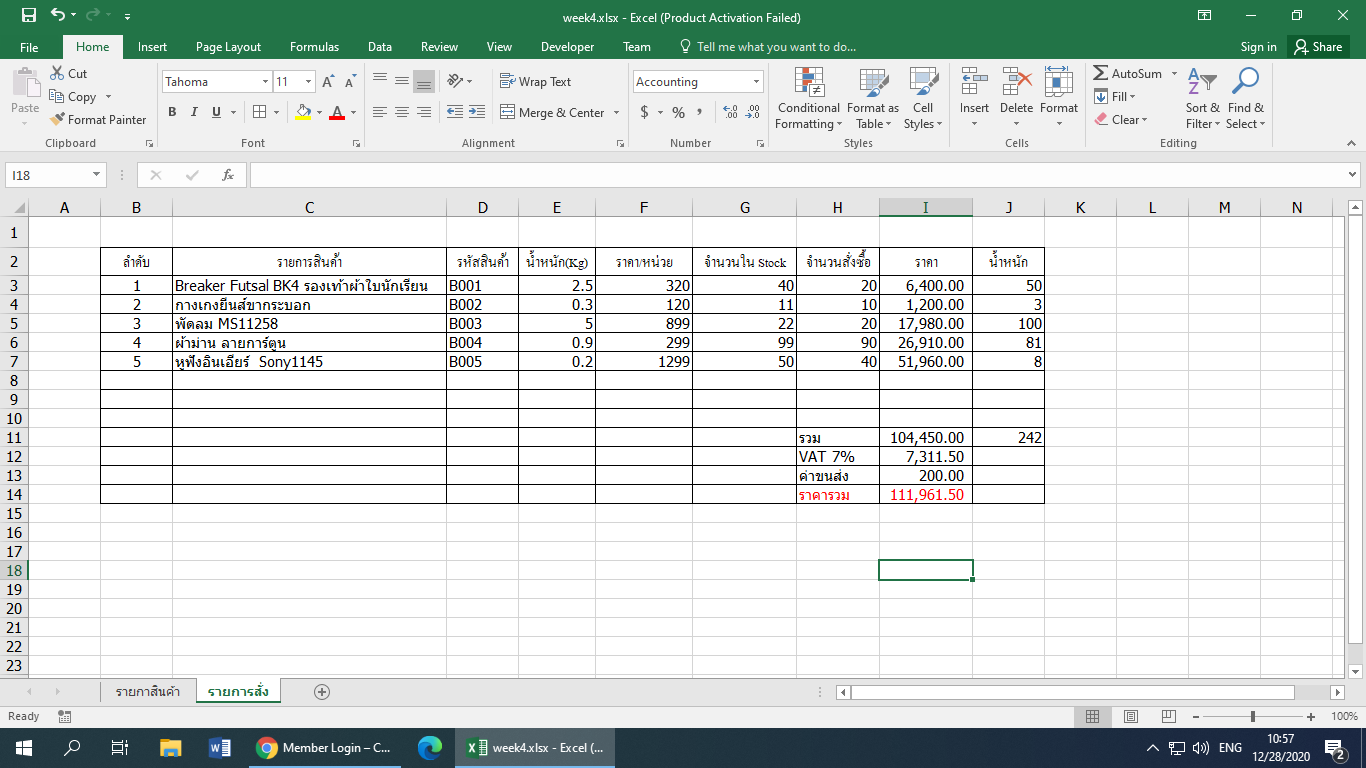Expand the font name Tahoma dropdown
1366x768 pixels.
[x=265, y=82]
